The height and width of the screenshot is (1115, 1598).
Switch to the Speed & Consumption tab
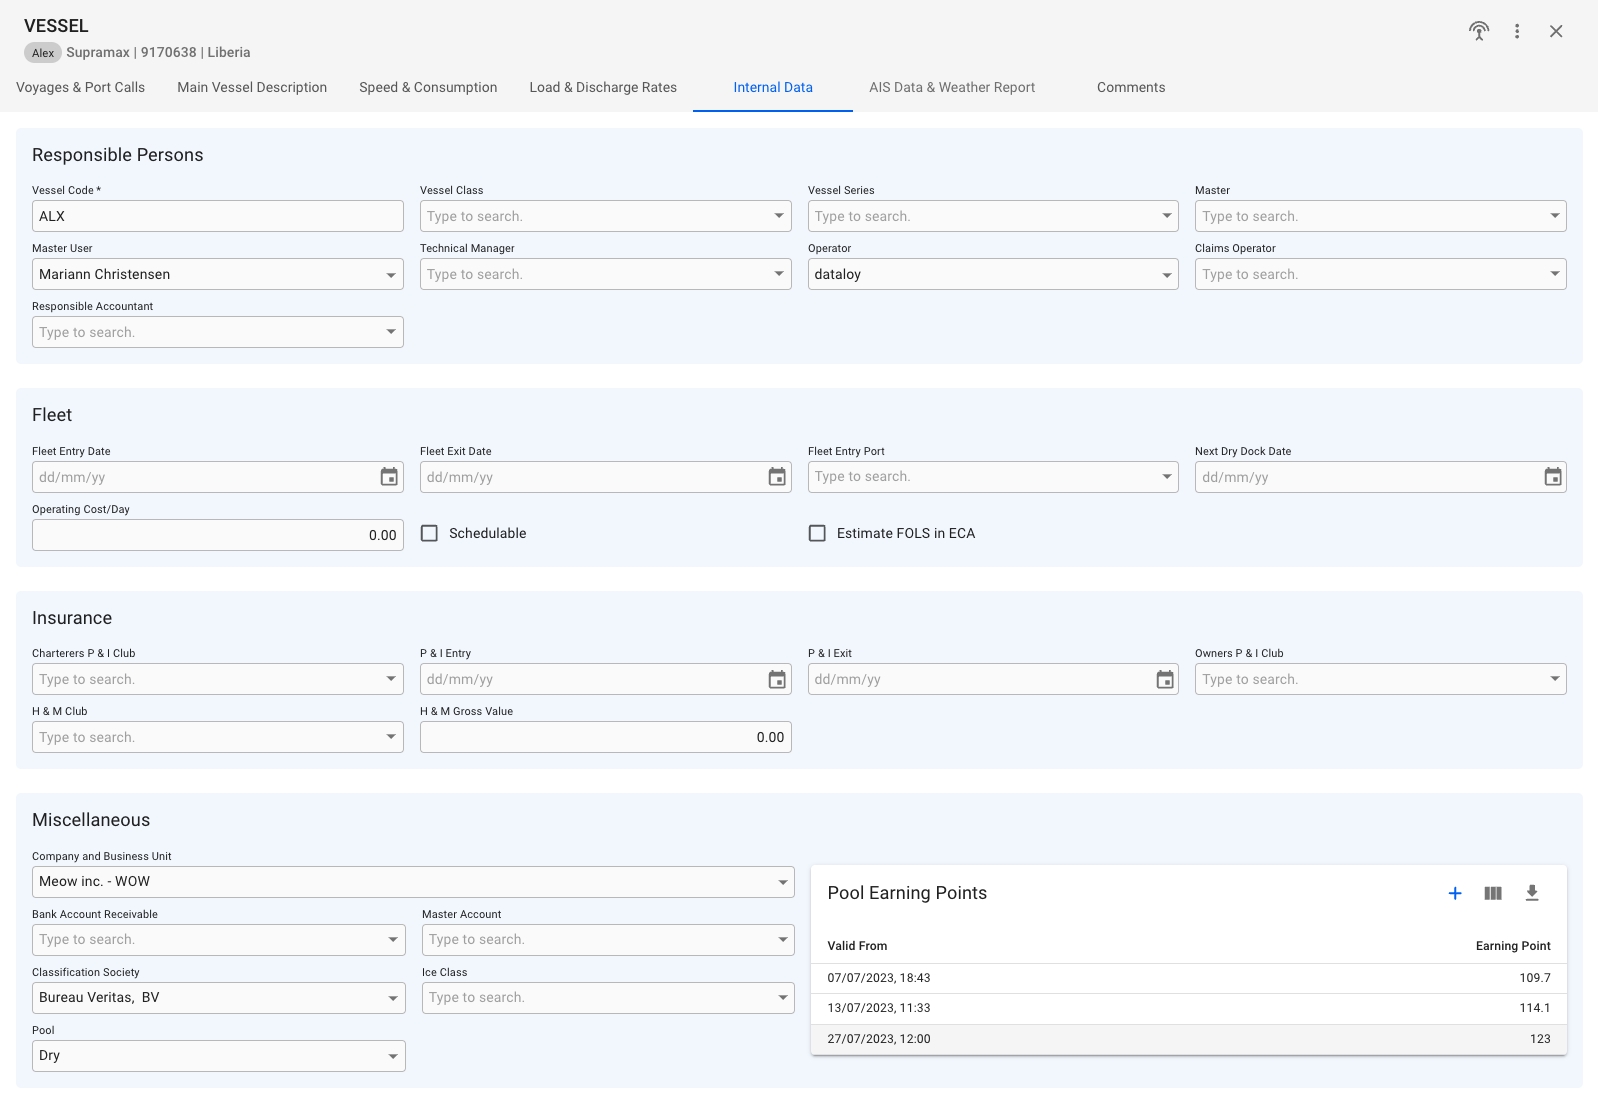click(x=428, y=87)
